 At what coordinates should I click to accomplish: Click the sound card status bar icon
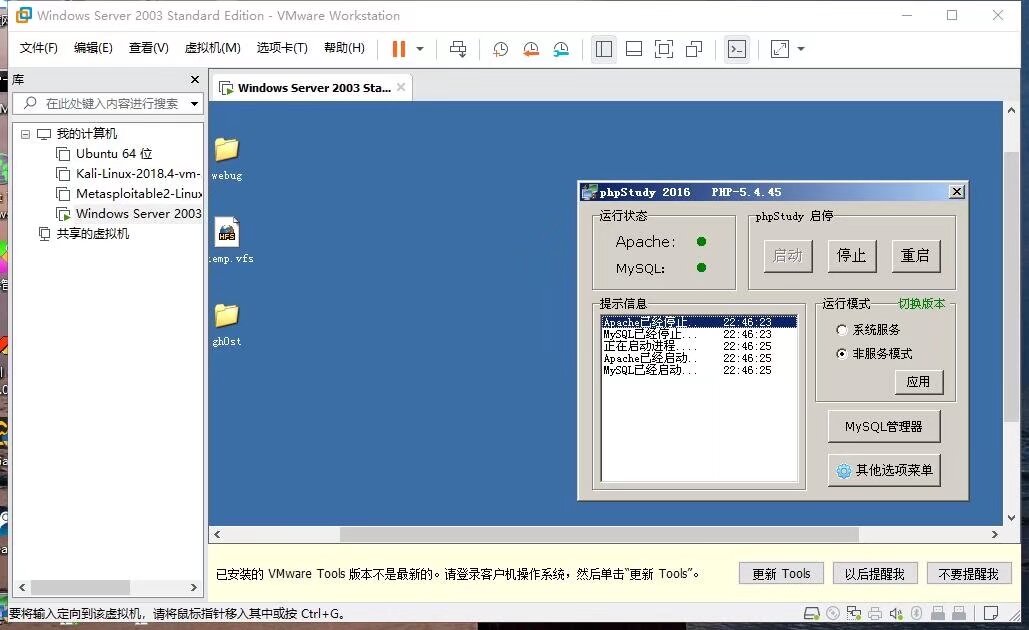click(x=896, y=614)
